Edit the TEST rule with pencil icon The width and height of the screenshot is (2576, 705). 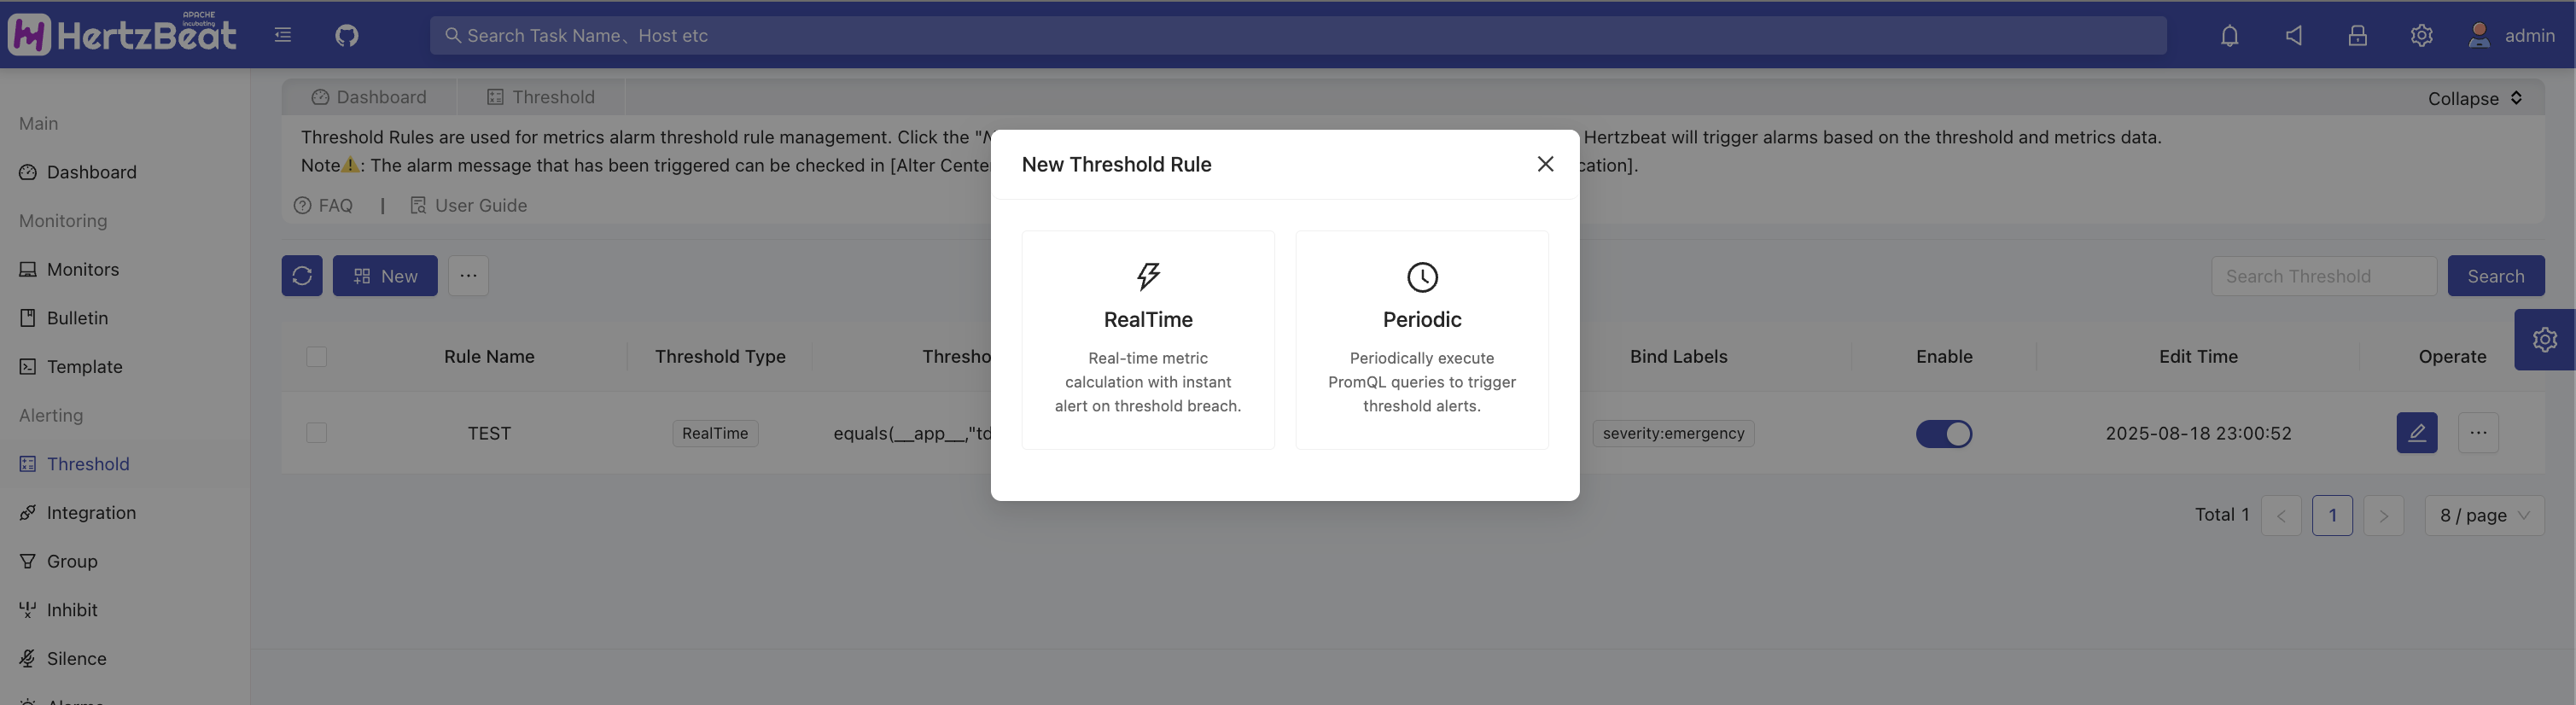(x=2416, y=433)
